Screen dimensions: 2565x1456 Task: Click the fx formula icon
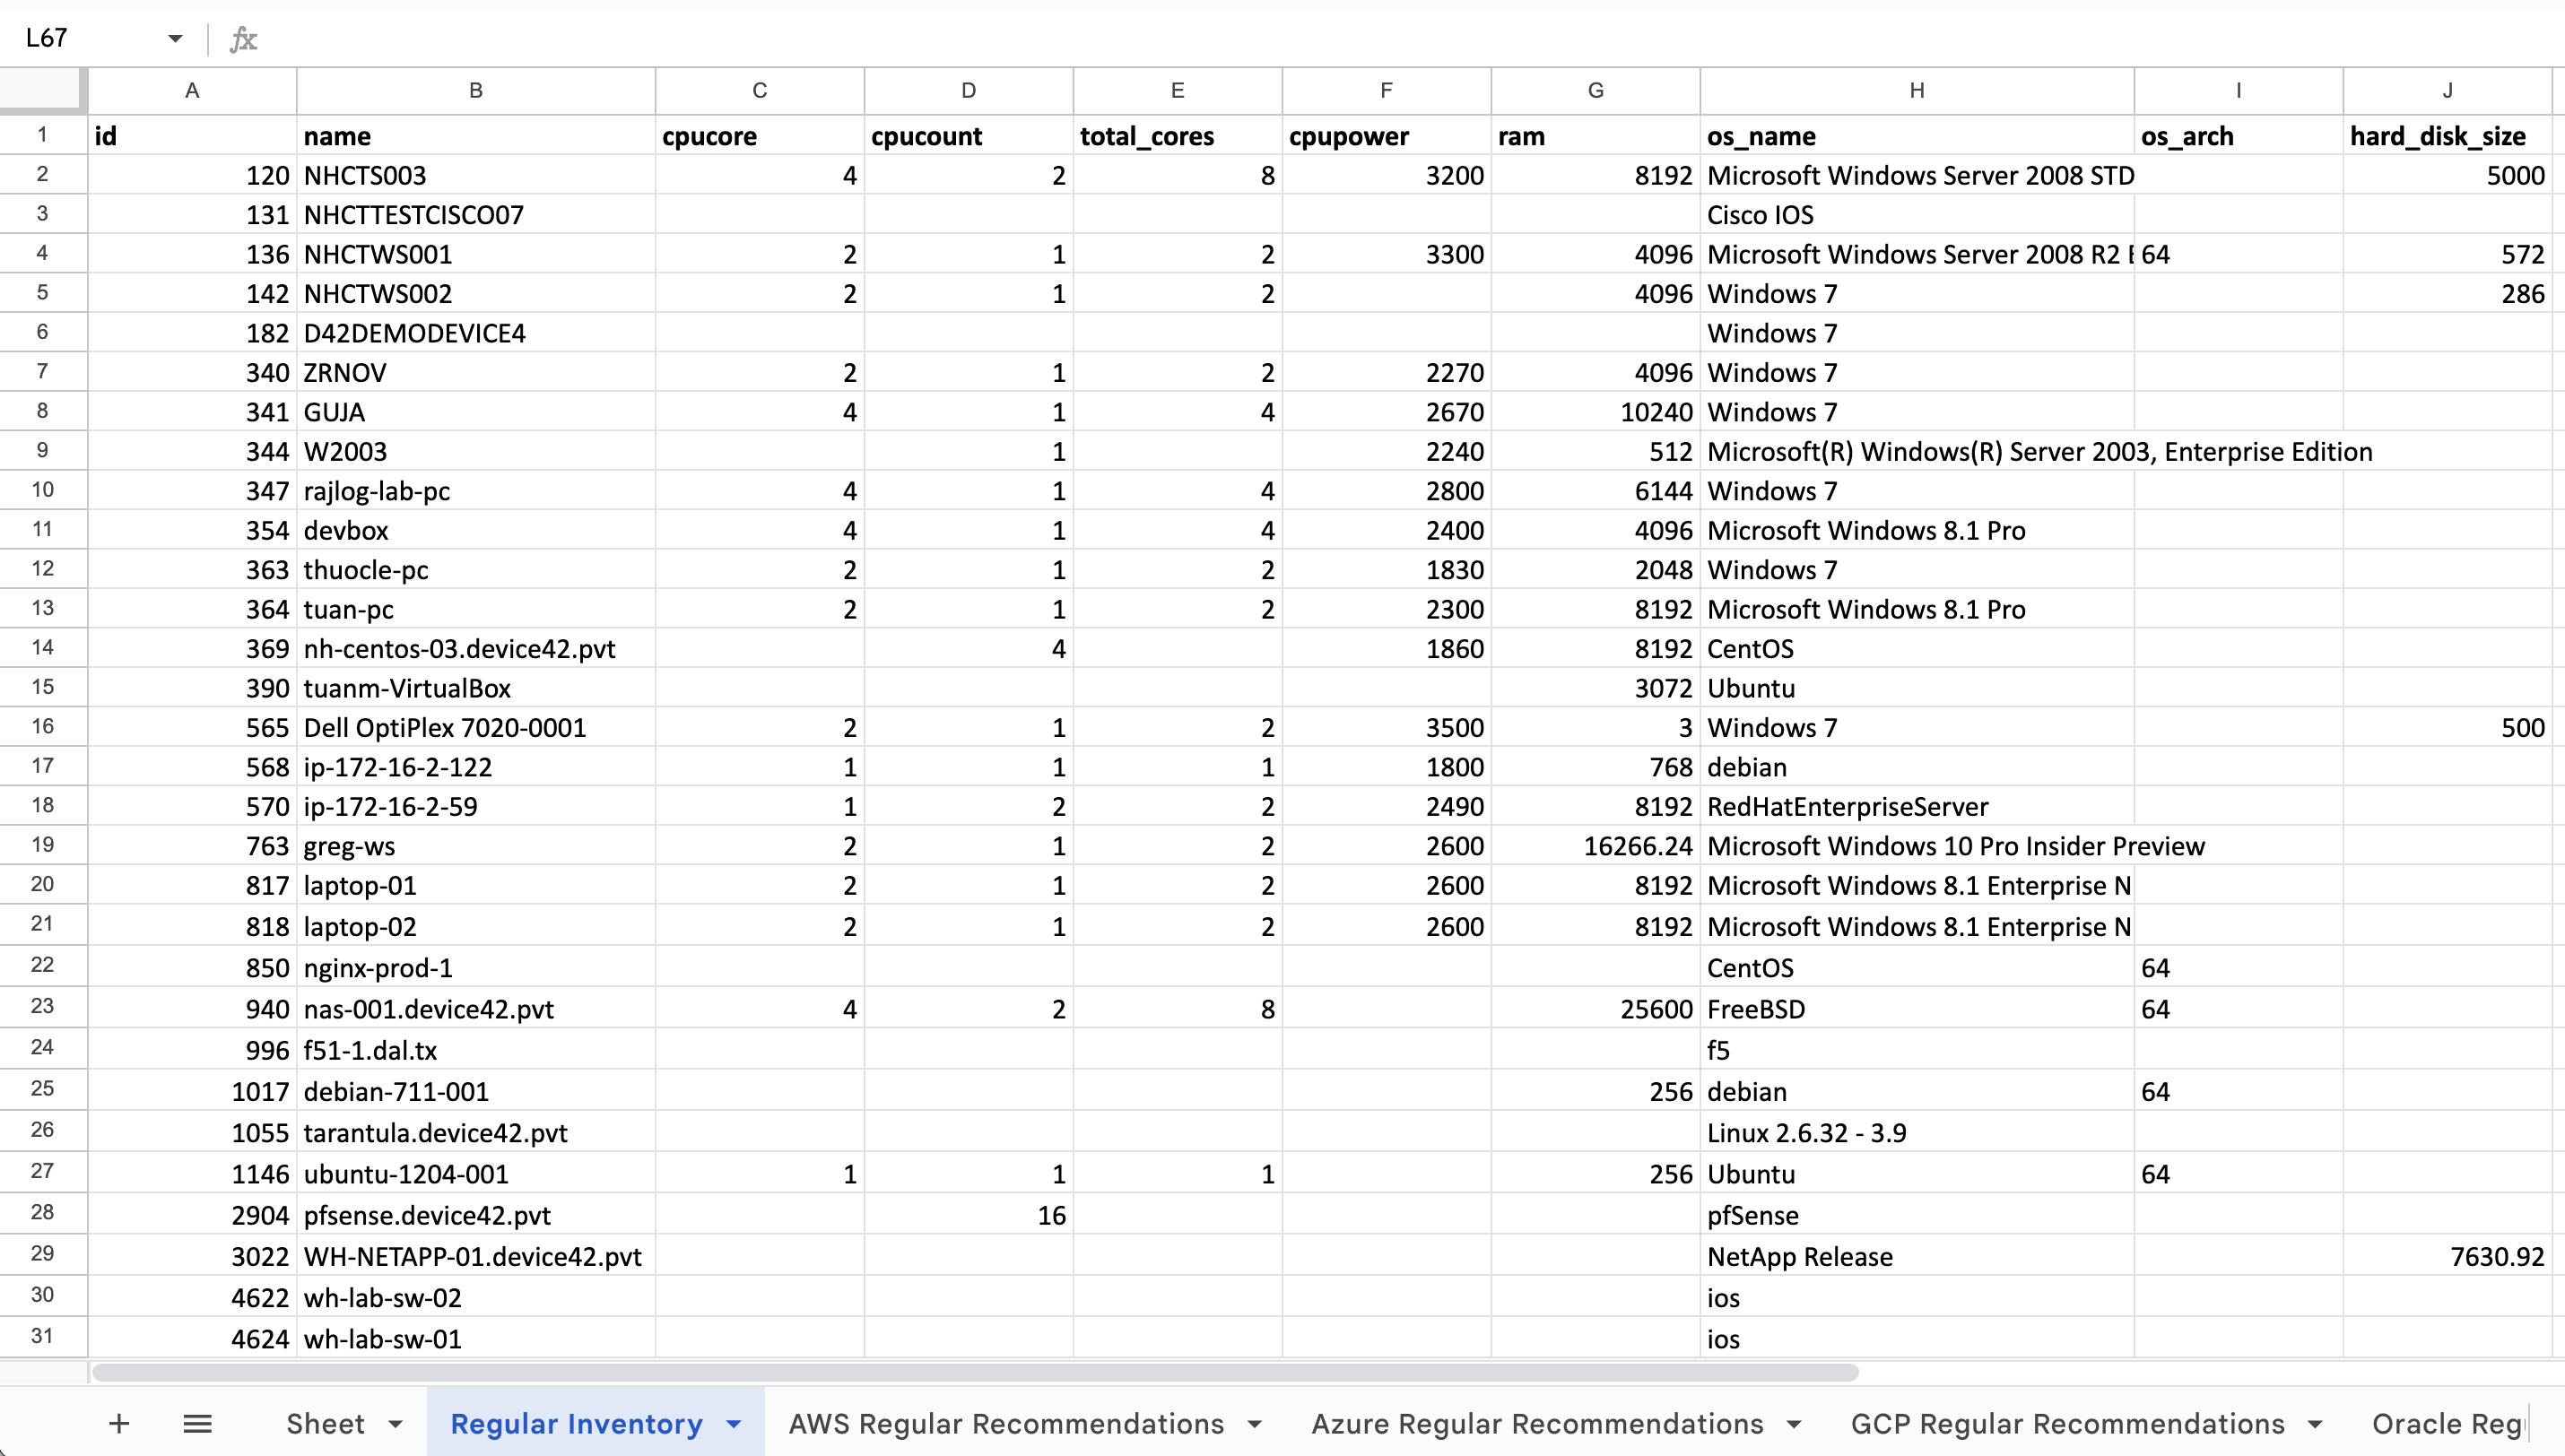(243, 39)
